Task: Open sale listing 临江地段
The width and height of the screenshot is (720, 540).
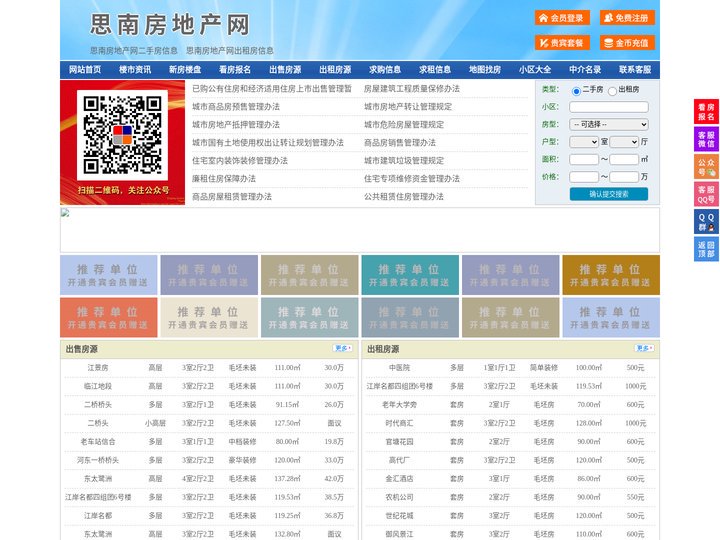Action: 98,386
